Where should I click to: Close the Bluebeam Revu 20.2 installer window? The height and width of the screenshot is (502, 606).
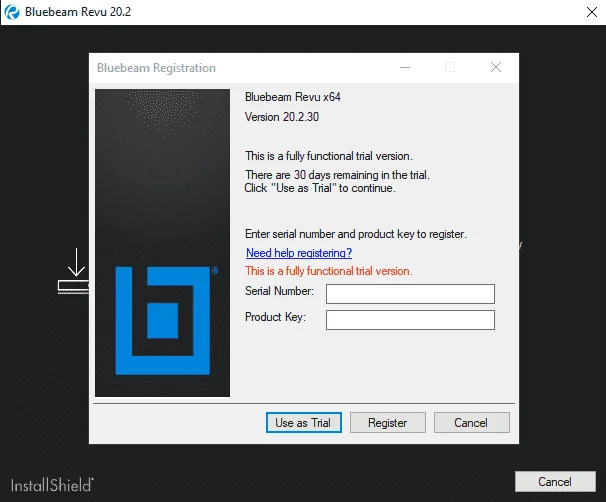[x=592, y=12]
